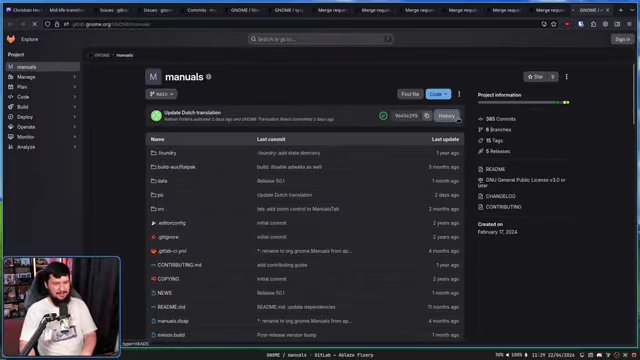Switch to the Mid-life transitio... tab

[x=66, y=10]
